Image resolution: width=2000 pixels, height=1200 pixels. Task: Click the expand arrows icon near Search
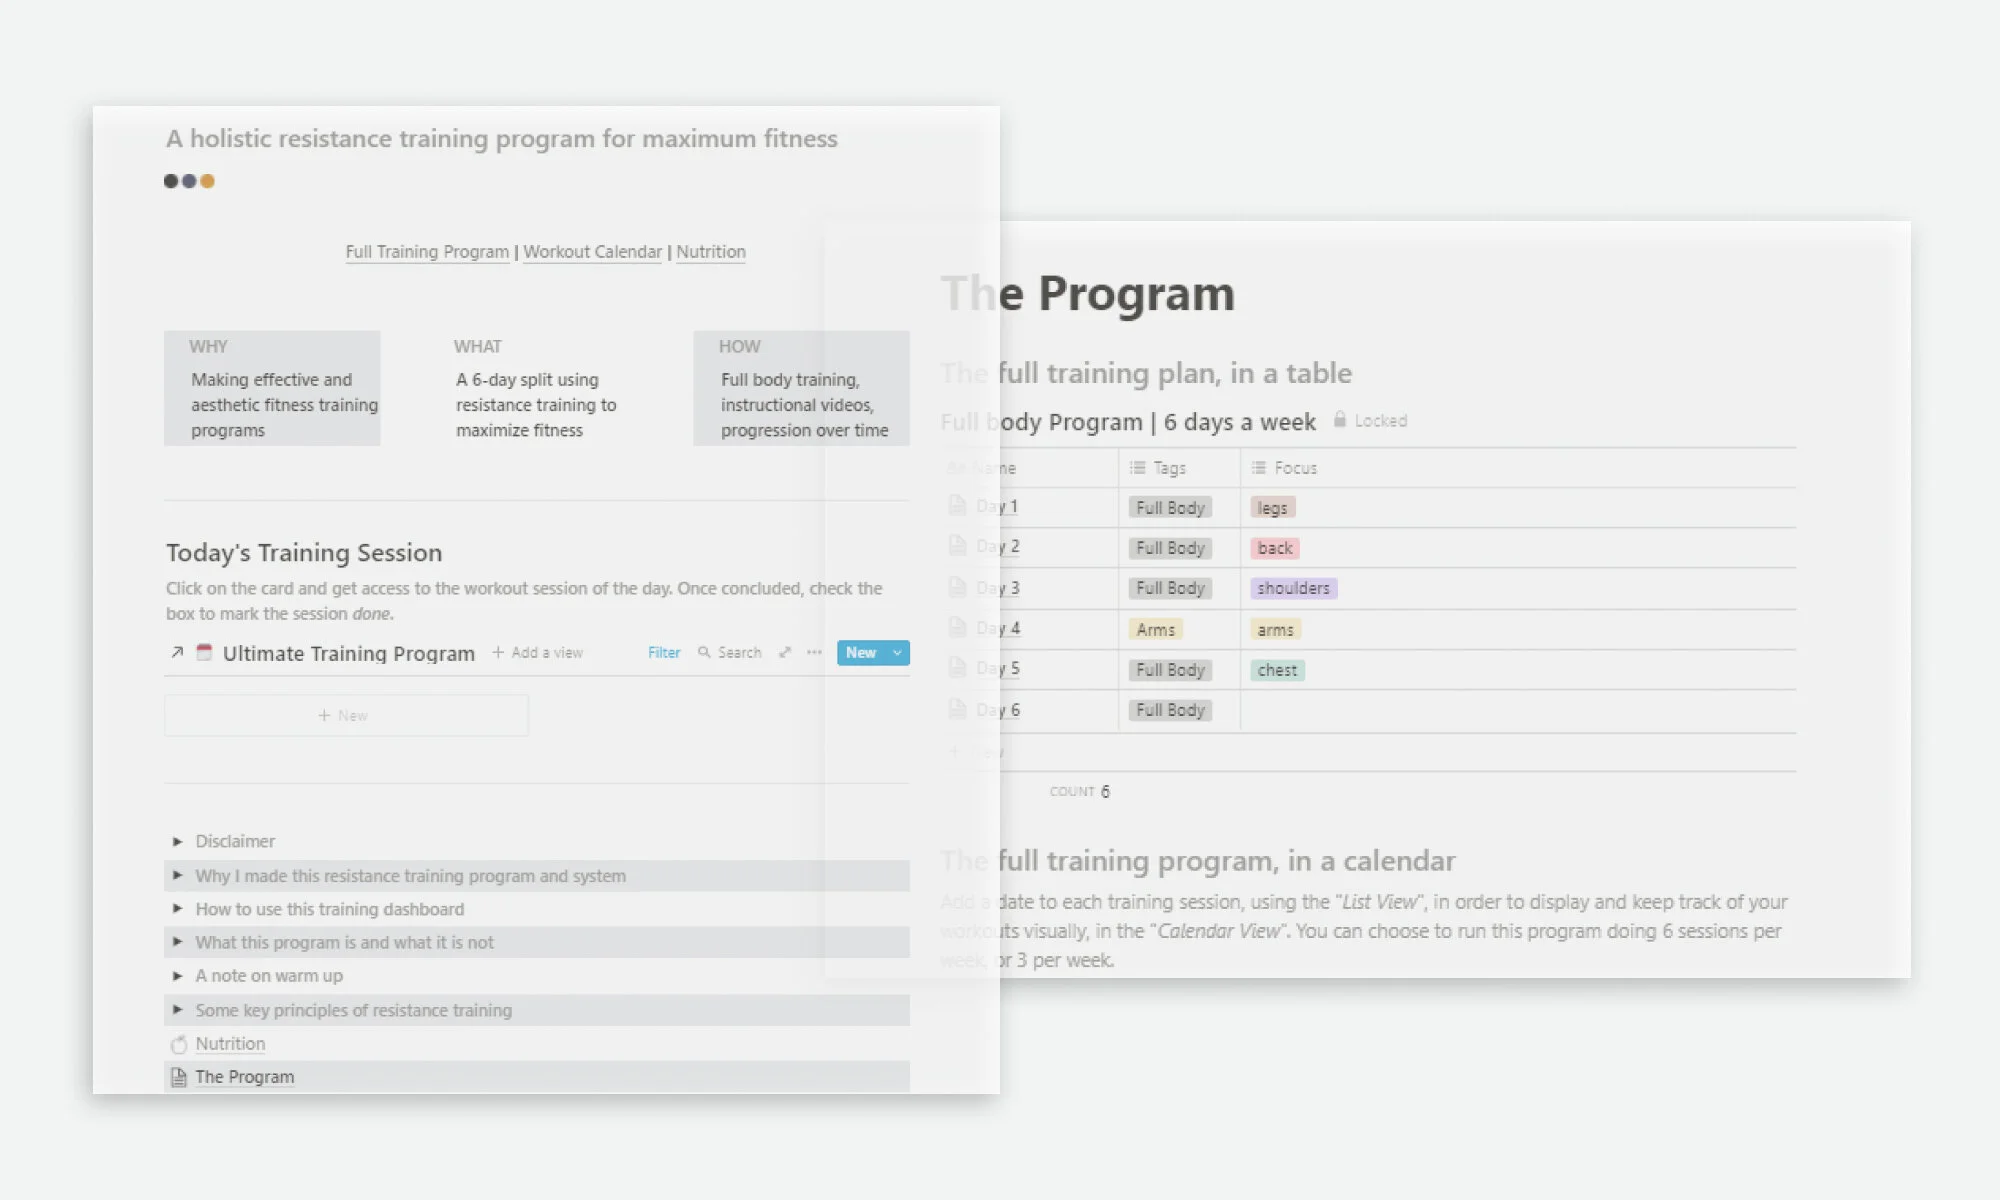785,652
